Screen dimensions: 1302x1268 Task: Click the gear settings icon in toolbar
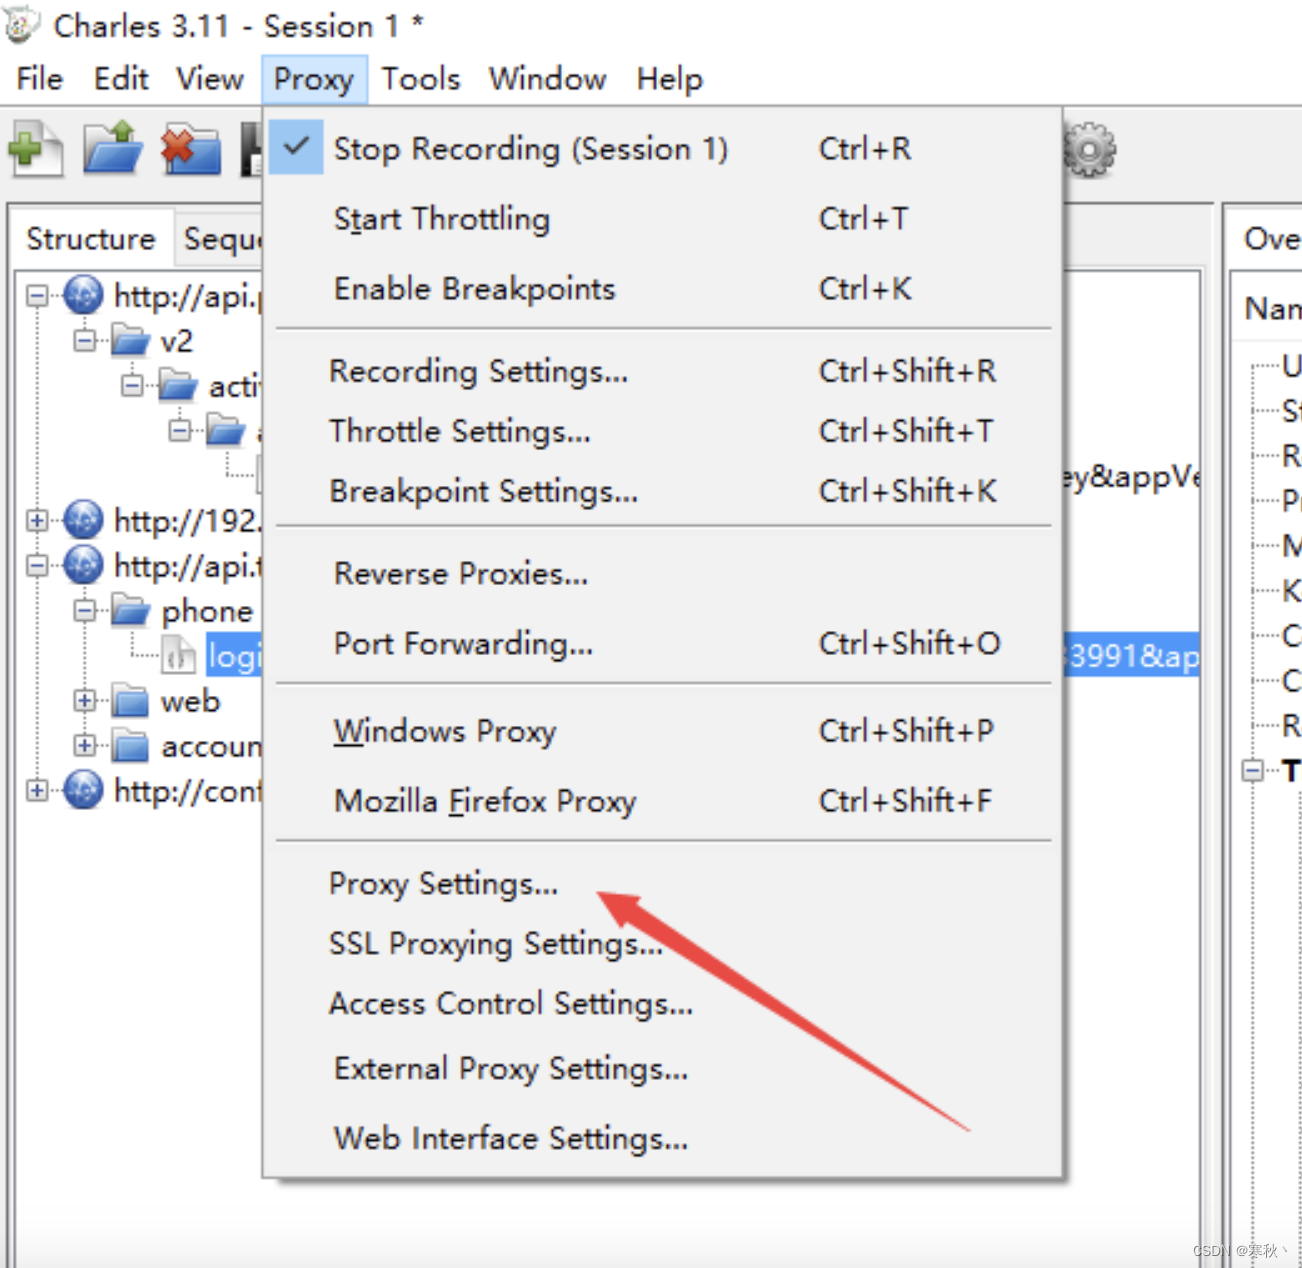(x=1089, y=150)
